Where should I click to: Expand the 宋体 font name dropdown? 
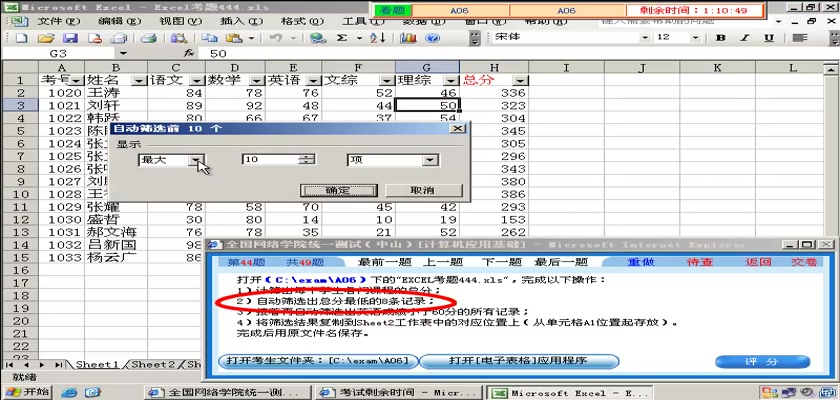pos(646,37)
